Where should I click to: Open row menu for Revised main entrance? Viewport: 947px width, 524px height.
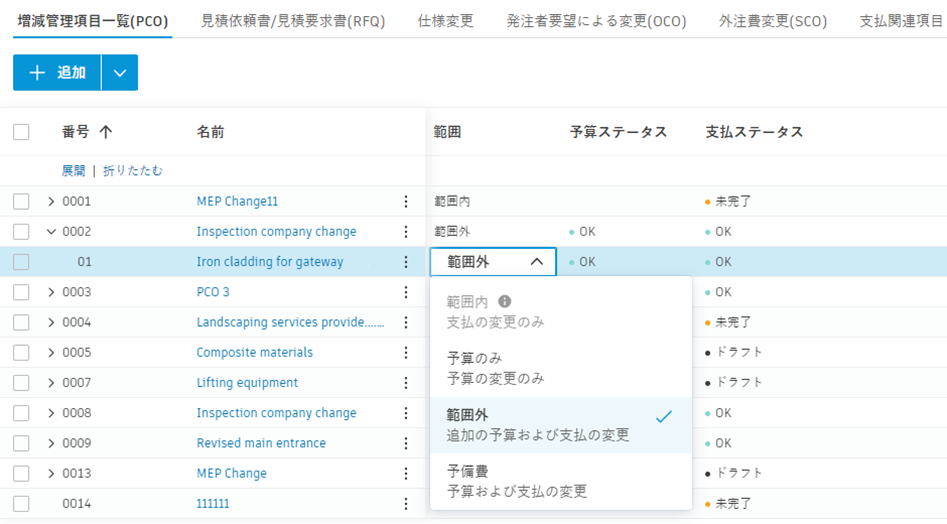coord(406,443)
